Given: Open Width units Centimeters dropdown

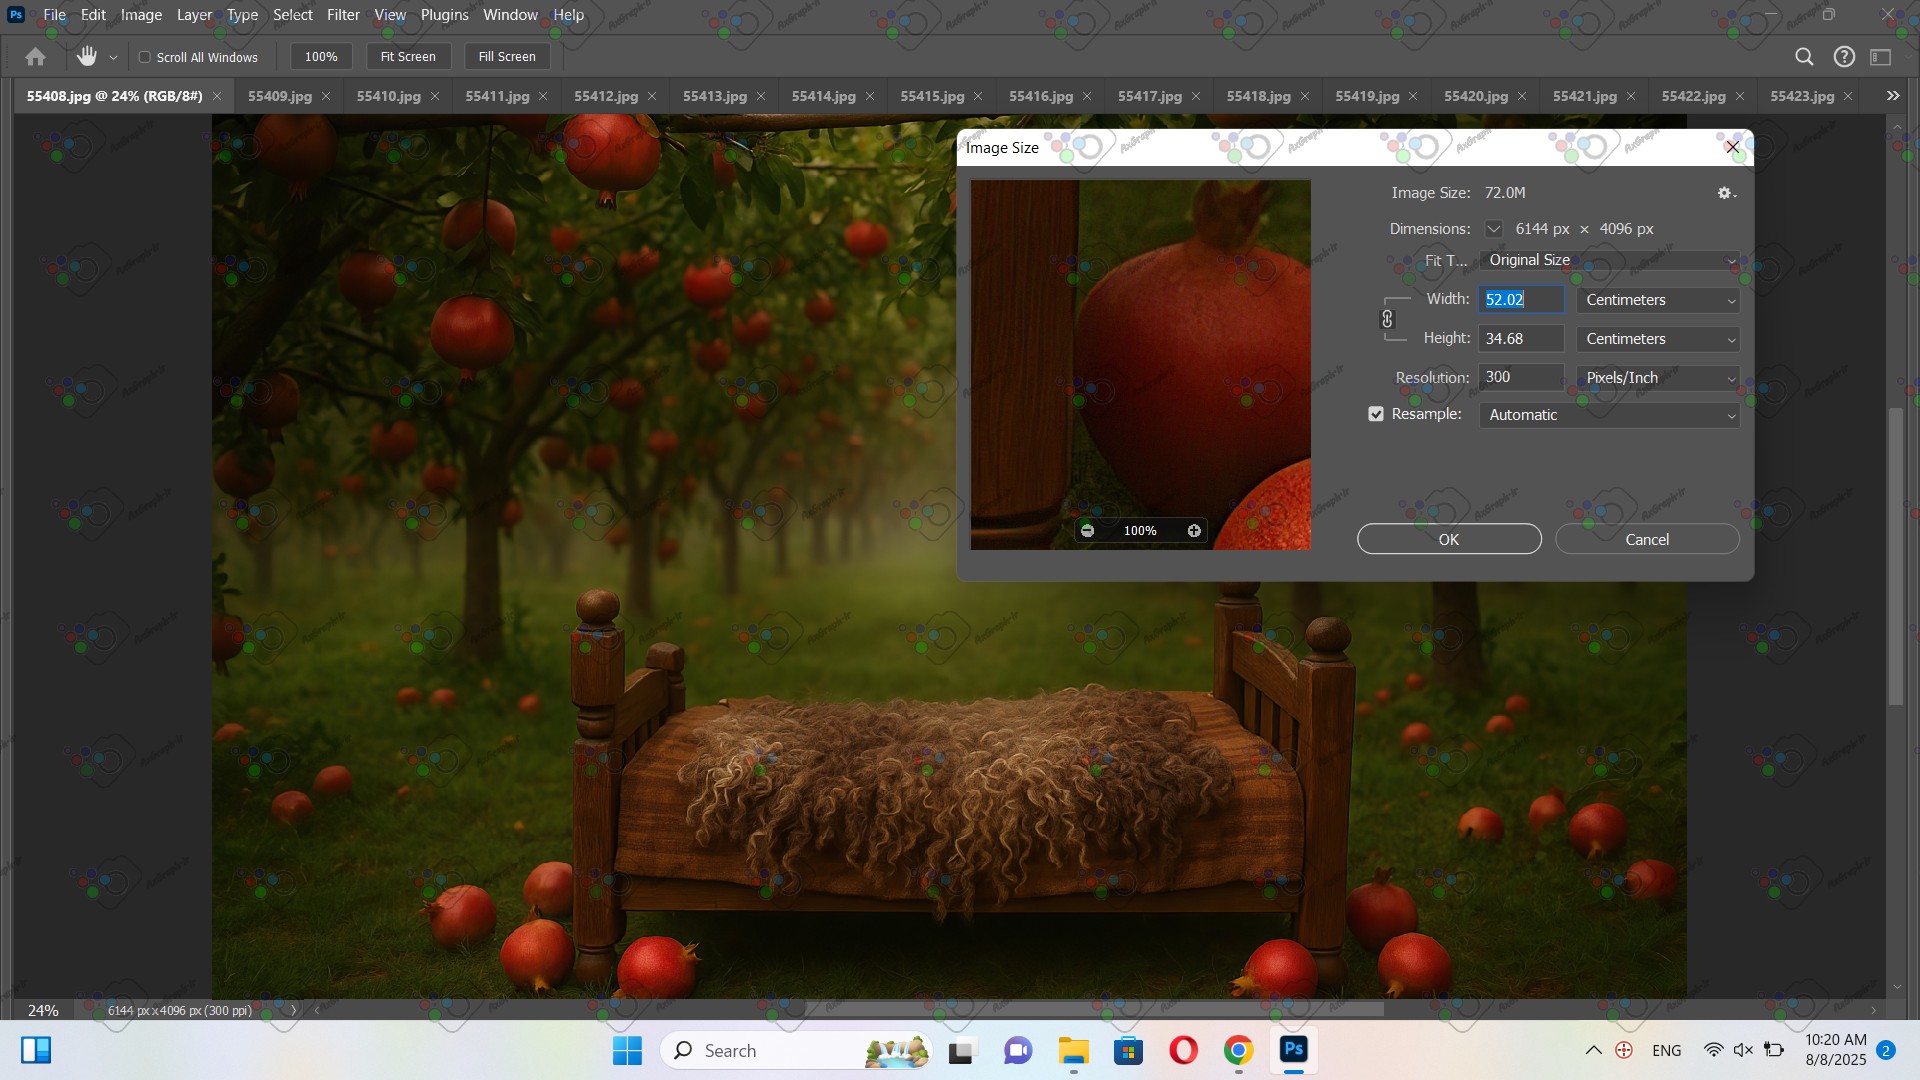Looking at the screenshot, I should tap(1658, 300).
